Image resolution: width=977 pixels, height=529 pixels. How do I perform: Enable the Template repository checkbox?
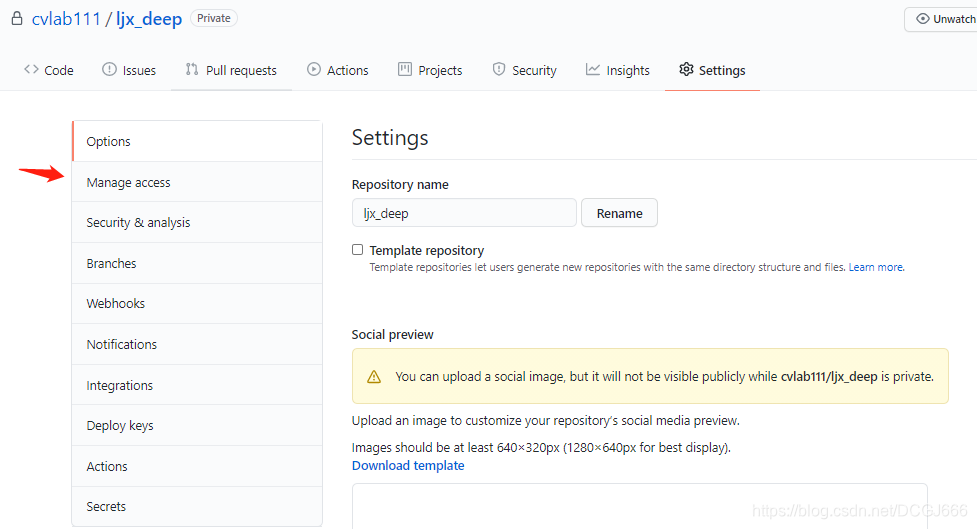click(x=358, y=250)
